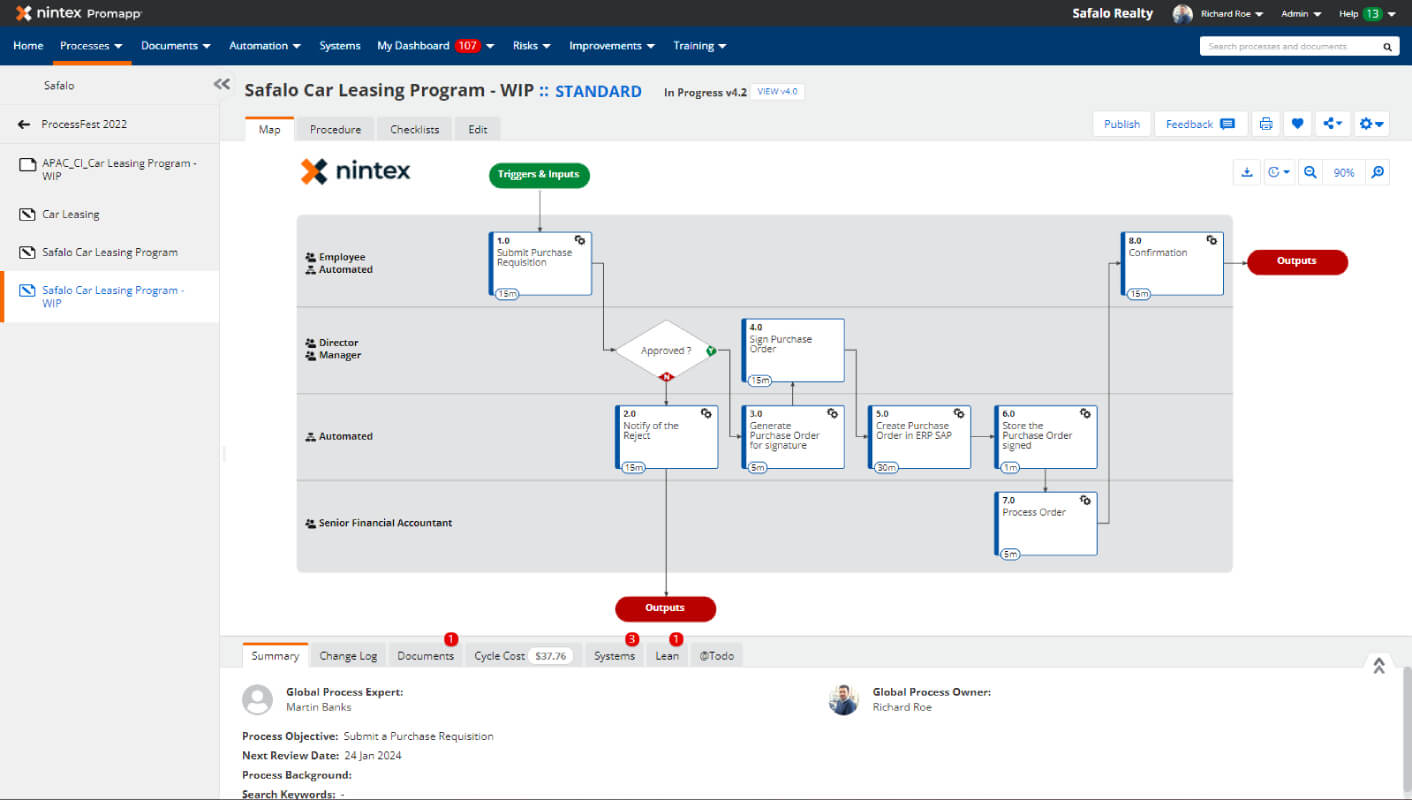
Task: Zoom in on the process map
Action: coord(1377,172)
